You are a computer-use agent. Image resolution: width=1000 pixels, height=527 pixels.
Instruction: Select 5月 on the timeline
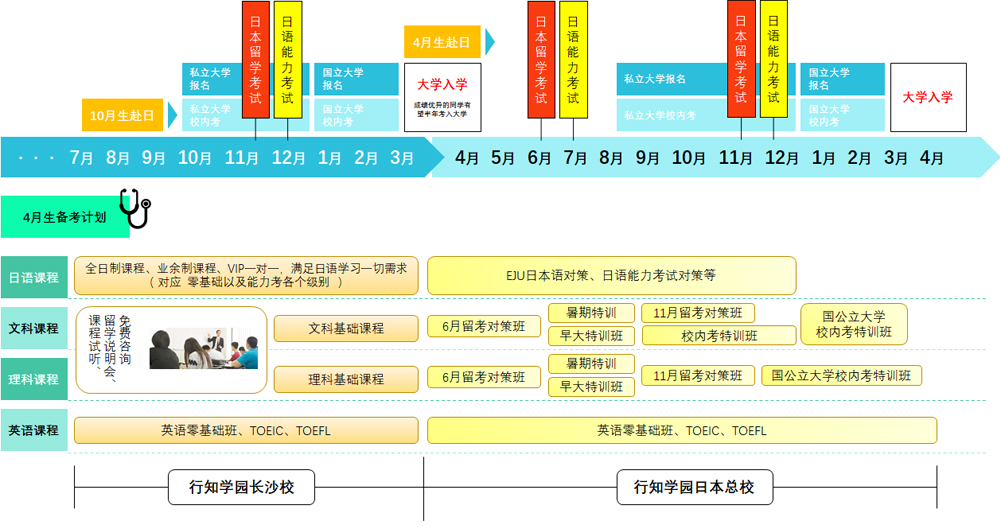click(503, 158)
